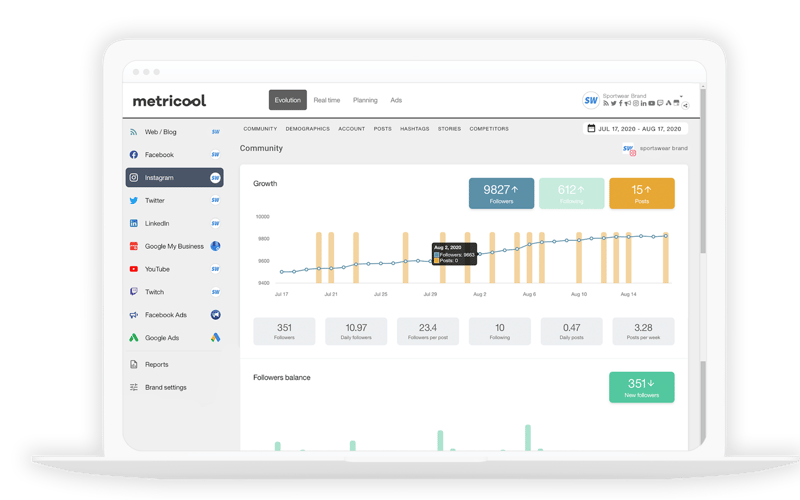800x500 pixels.
Task: Select the Hashtags sub-tab
Action: coord(414,129)
